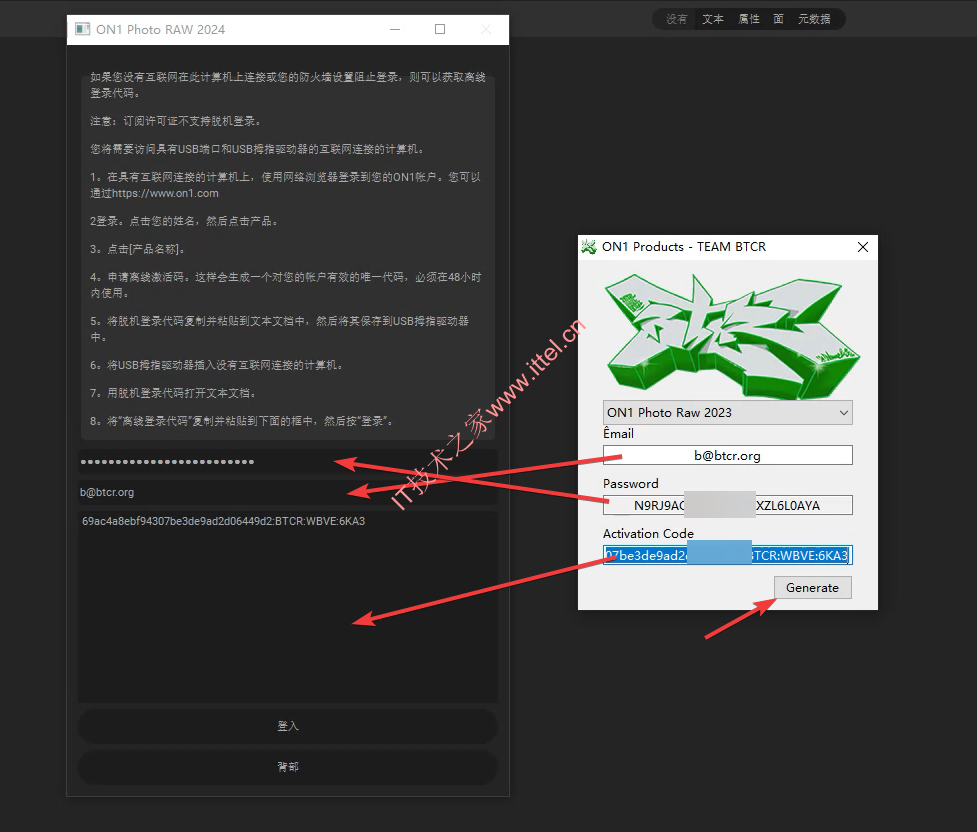Click instruction step '3。点击[产品名称]。'

point(137,249)
